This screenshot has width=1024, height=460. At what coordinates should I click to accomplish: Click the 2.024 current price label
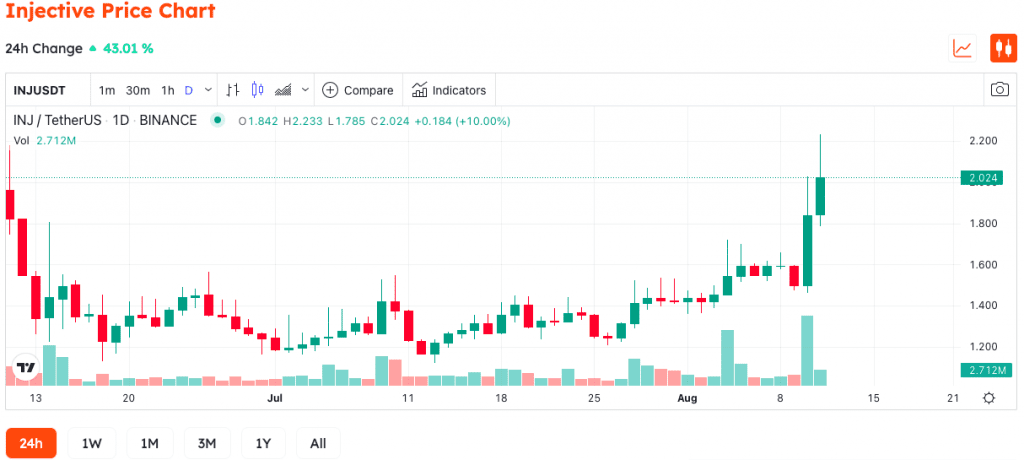982,177
